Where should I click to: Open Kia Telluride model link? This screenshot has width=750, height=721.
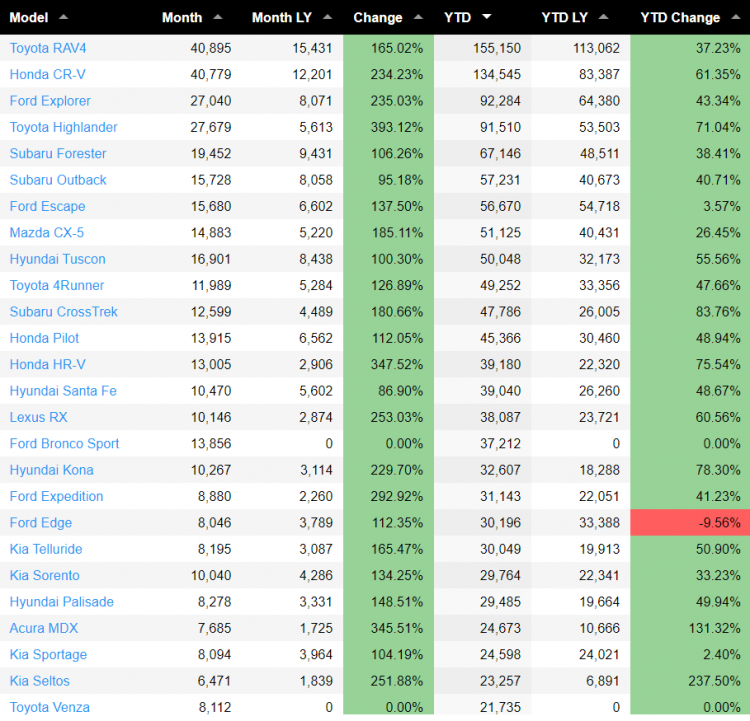click(x=46, y=549)
